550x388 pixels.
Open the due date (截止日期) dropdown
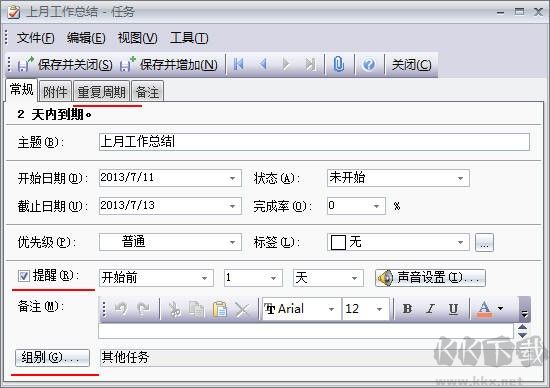click(233, 206)
